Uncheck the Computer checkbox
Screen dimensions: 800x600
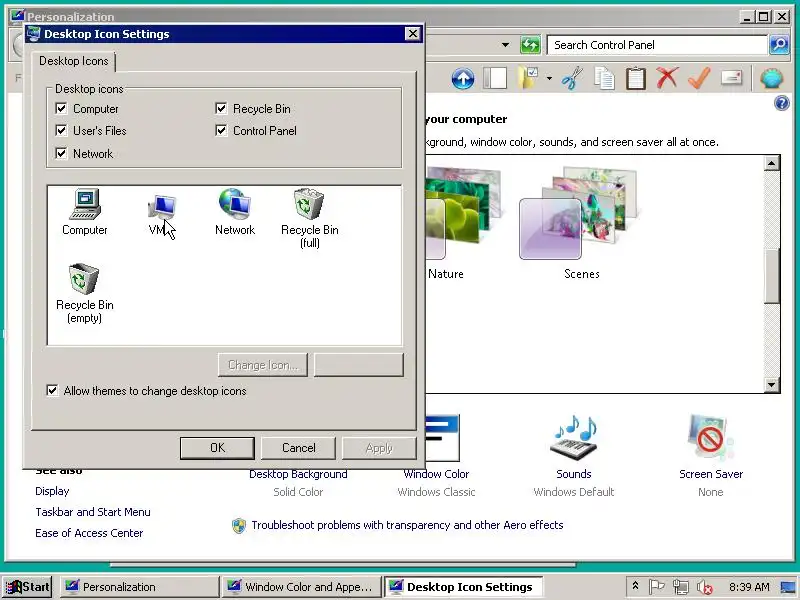click(61, 108)
